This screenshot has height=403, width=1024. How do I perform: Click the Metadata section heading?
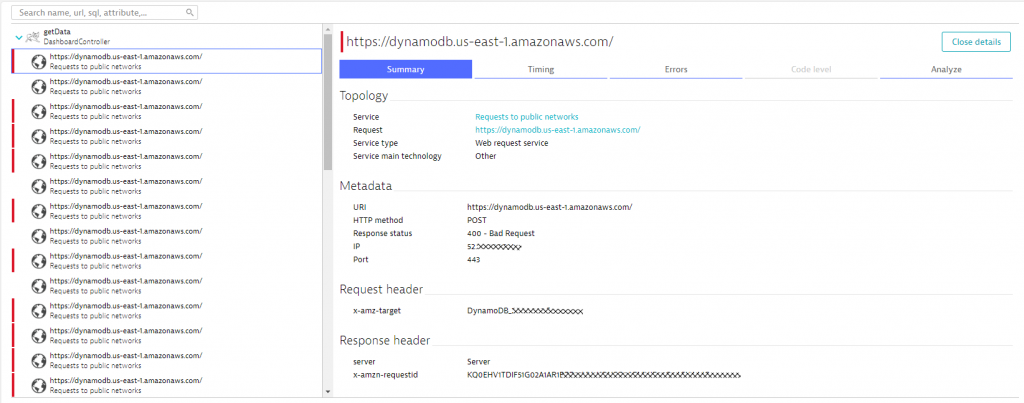pyautogui.click(x=366, y=186)
